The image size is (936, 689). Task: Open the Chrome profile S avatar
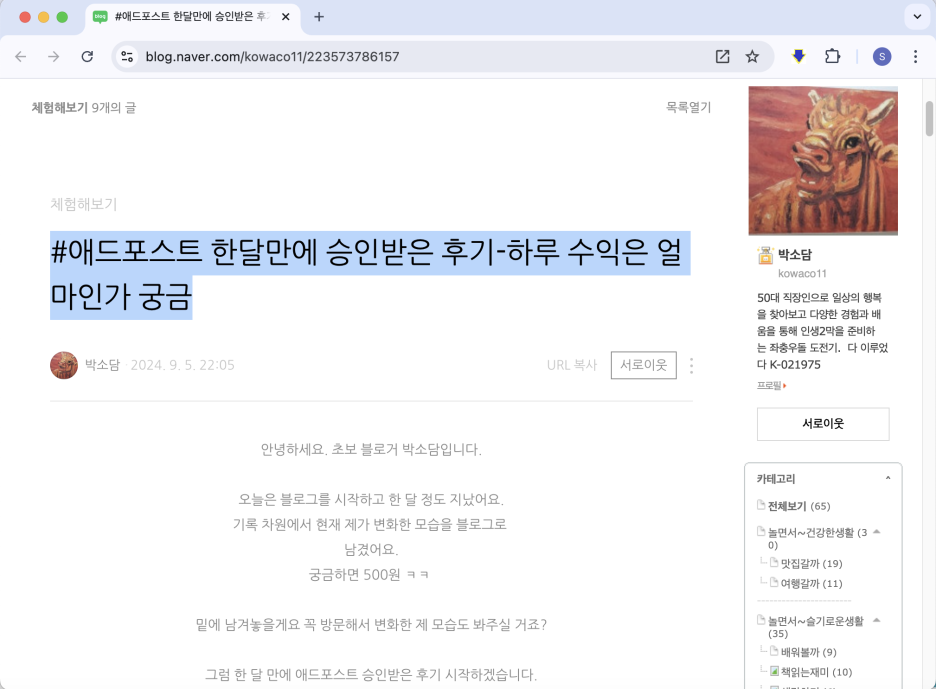coord(882,57)
